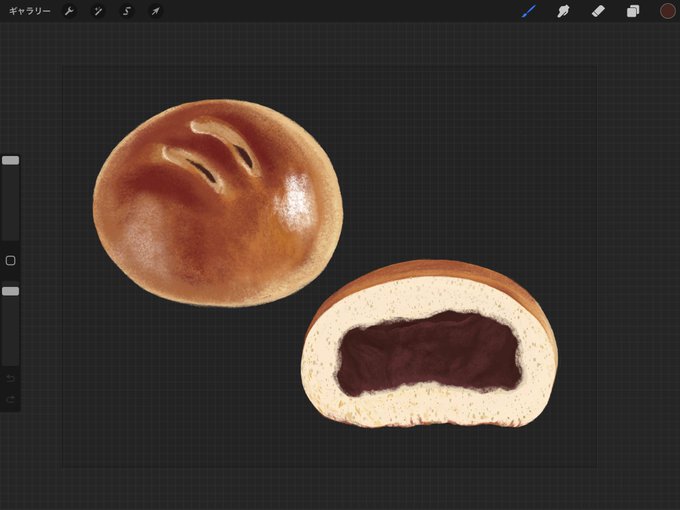Select the Smudge tool
The image size is (680, 510).
[x=563, y=11]
